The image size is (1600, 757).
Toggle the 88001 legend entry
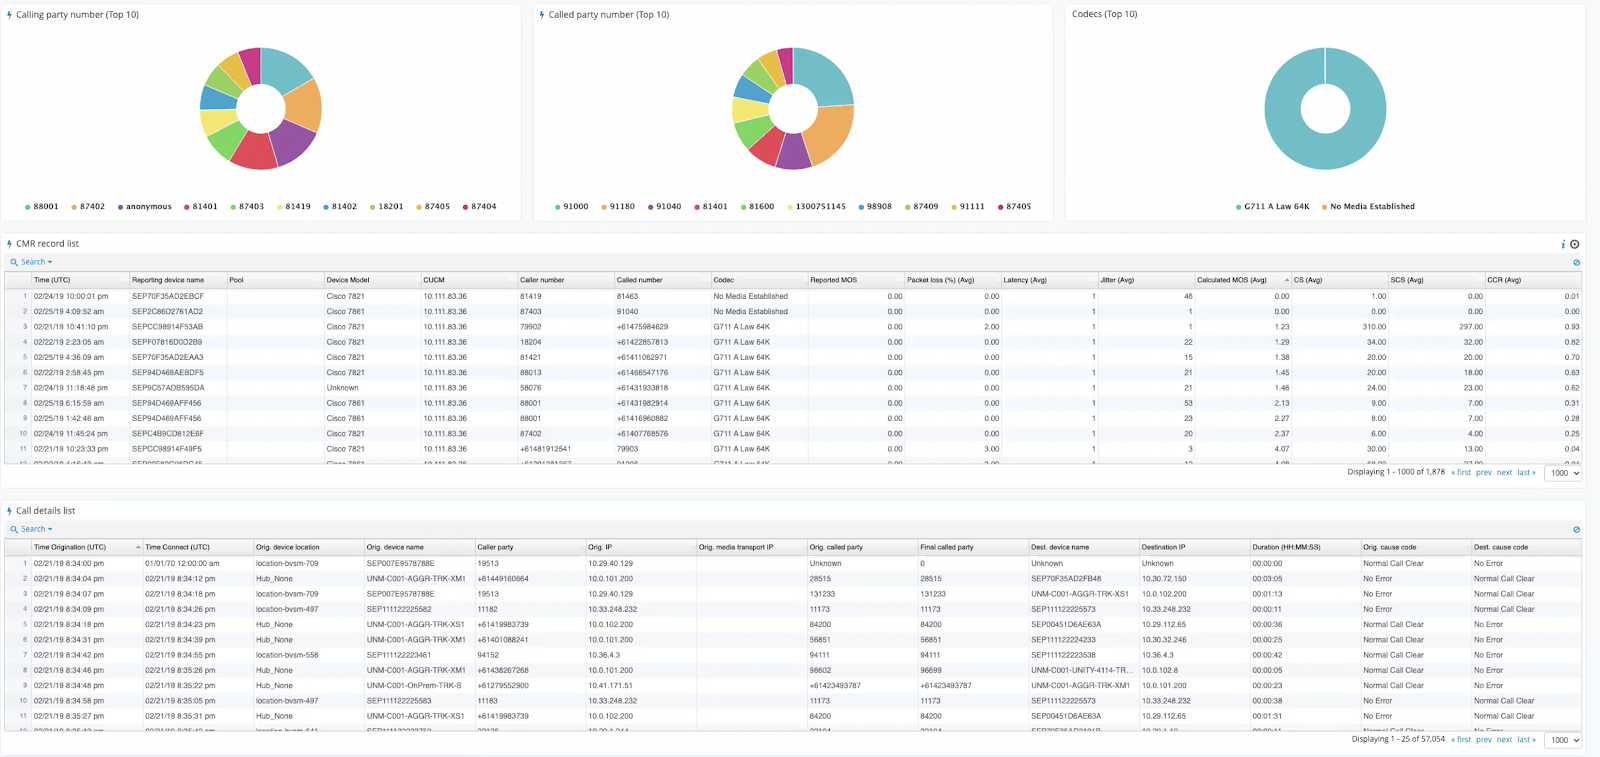tap(42, 207)
